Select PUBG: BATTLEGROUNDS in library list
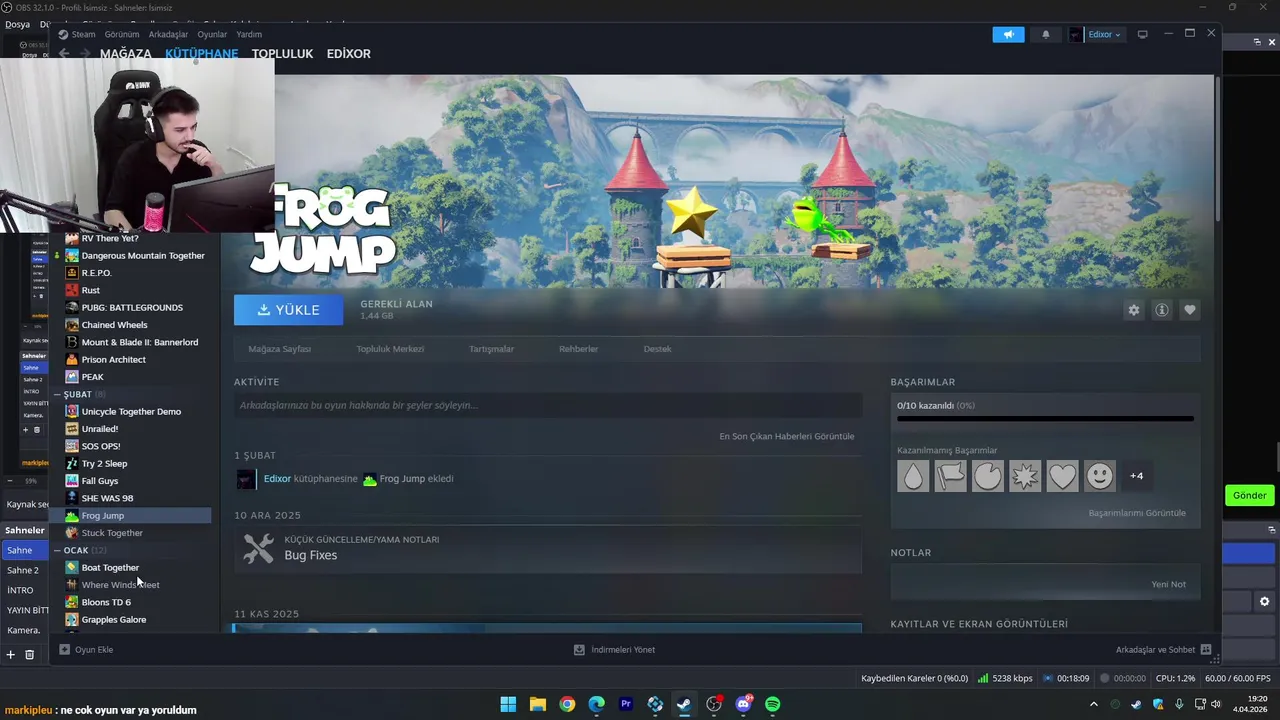 (134, 307)
